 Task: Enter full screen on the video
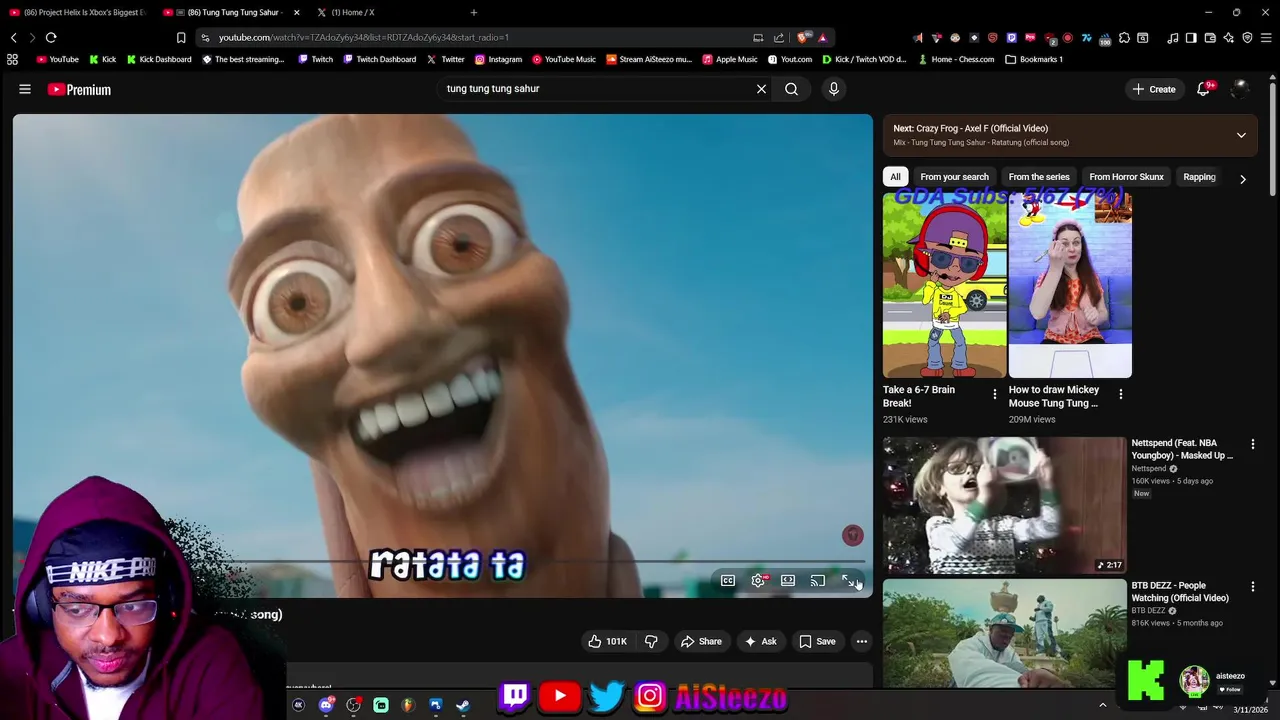click(x=848, y=581)
